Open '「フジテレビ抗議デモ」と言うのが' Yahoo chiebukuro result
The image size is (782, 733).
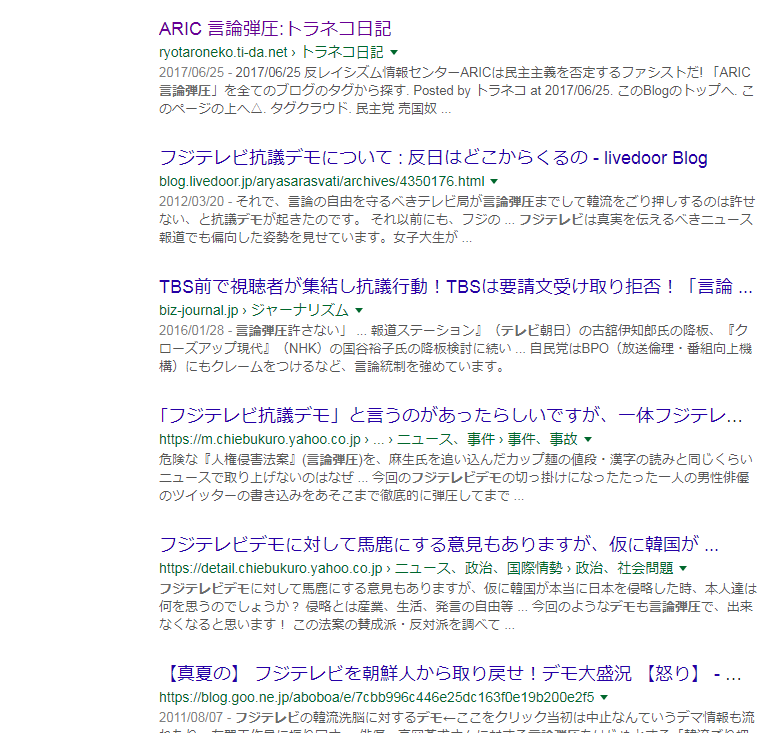(x=450, y=415)
